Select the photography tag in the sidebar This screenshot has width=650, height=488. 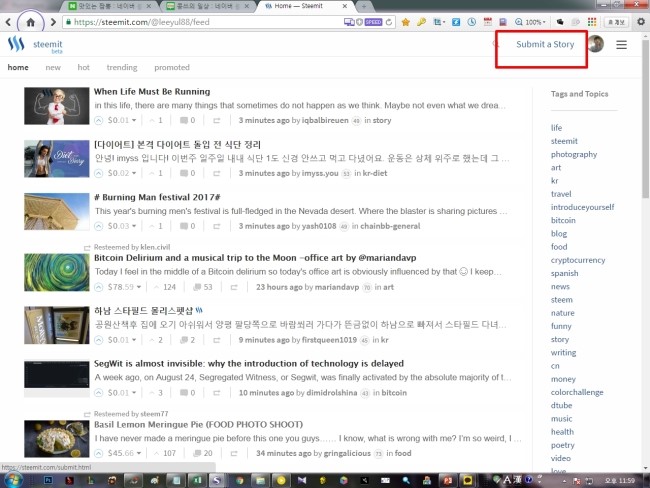tap(573, 154)
